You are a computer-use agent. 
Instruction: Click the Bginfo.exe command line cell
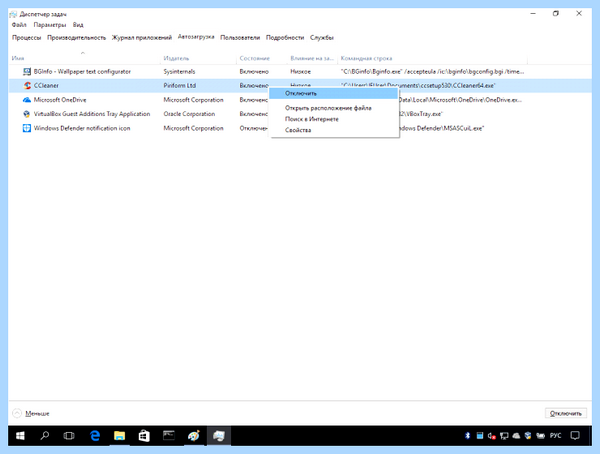pyautogui.click(x=432, y=72)
